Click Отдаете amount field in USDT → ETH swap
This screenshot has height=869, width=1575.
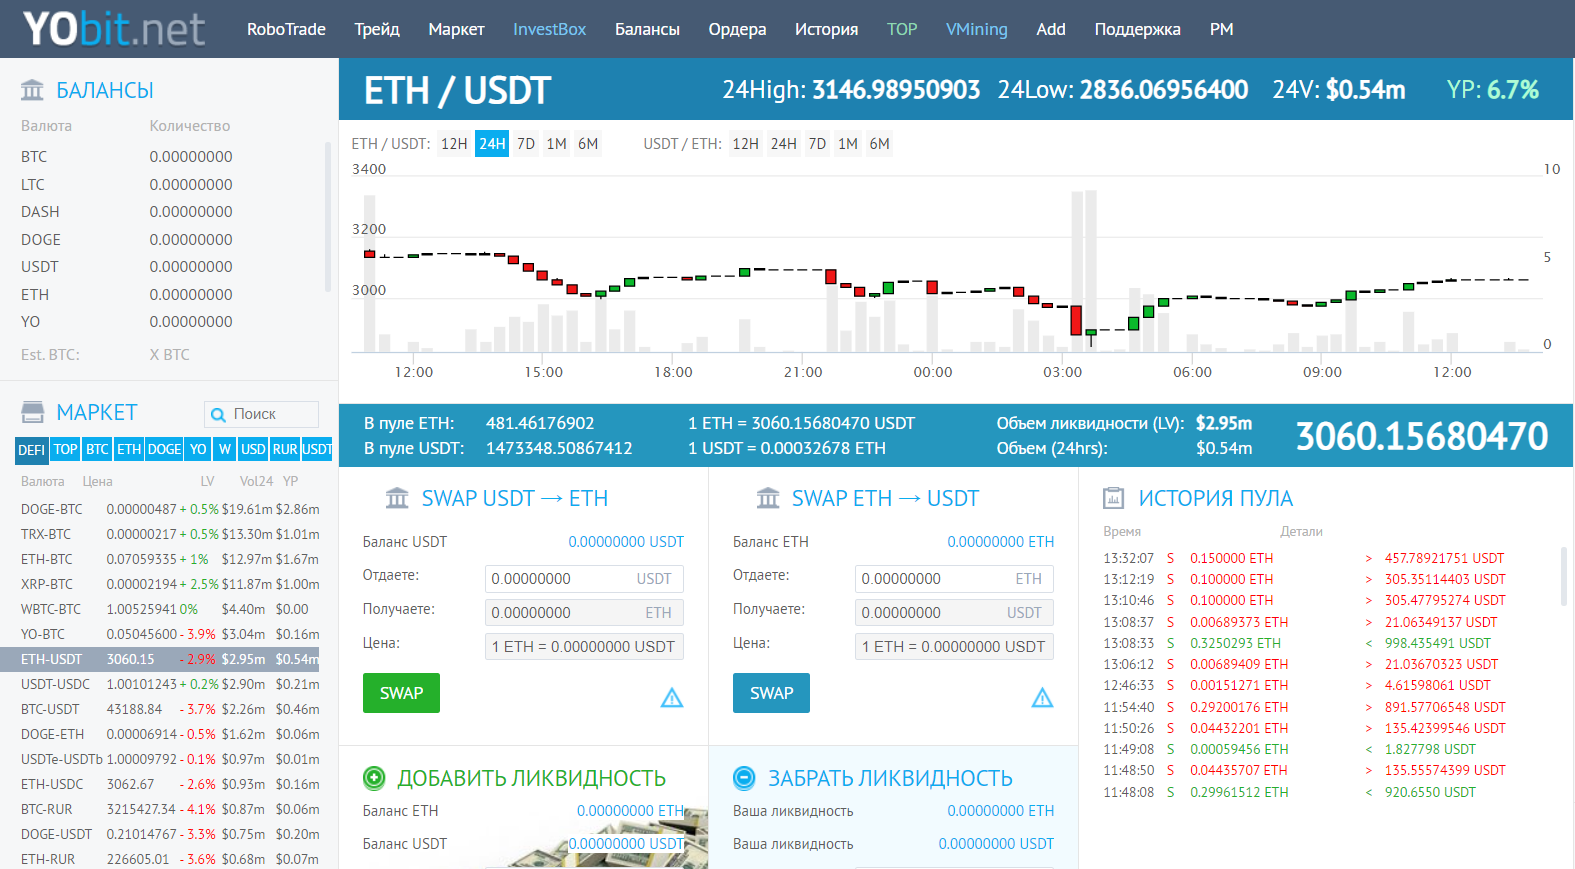(585, 579)
